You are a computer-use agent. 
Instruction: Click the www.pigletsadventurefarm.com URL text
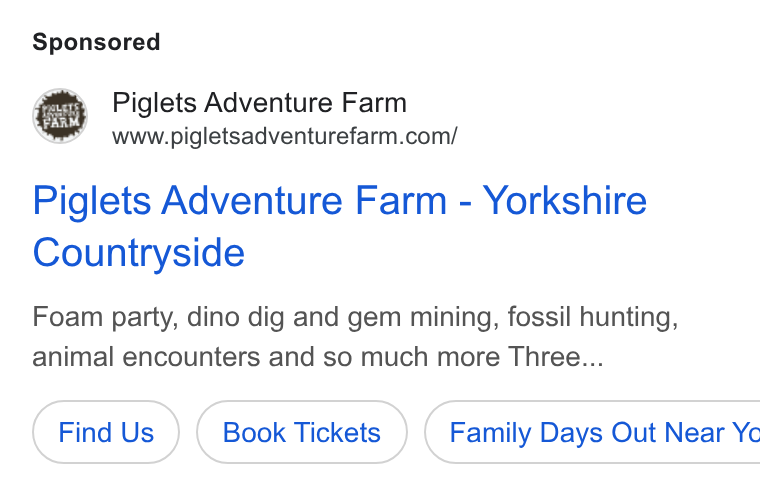[x=285, y=136]
